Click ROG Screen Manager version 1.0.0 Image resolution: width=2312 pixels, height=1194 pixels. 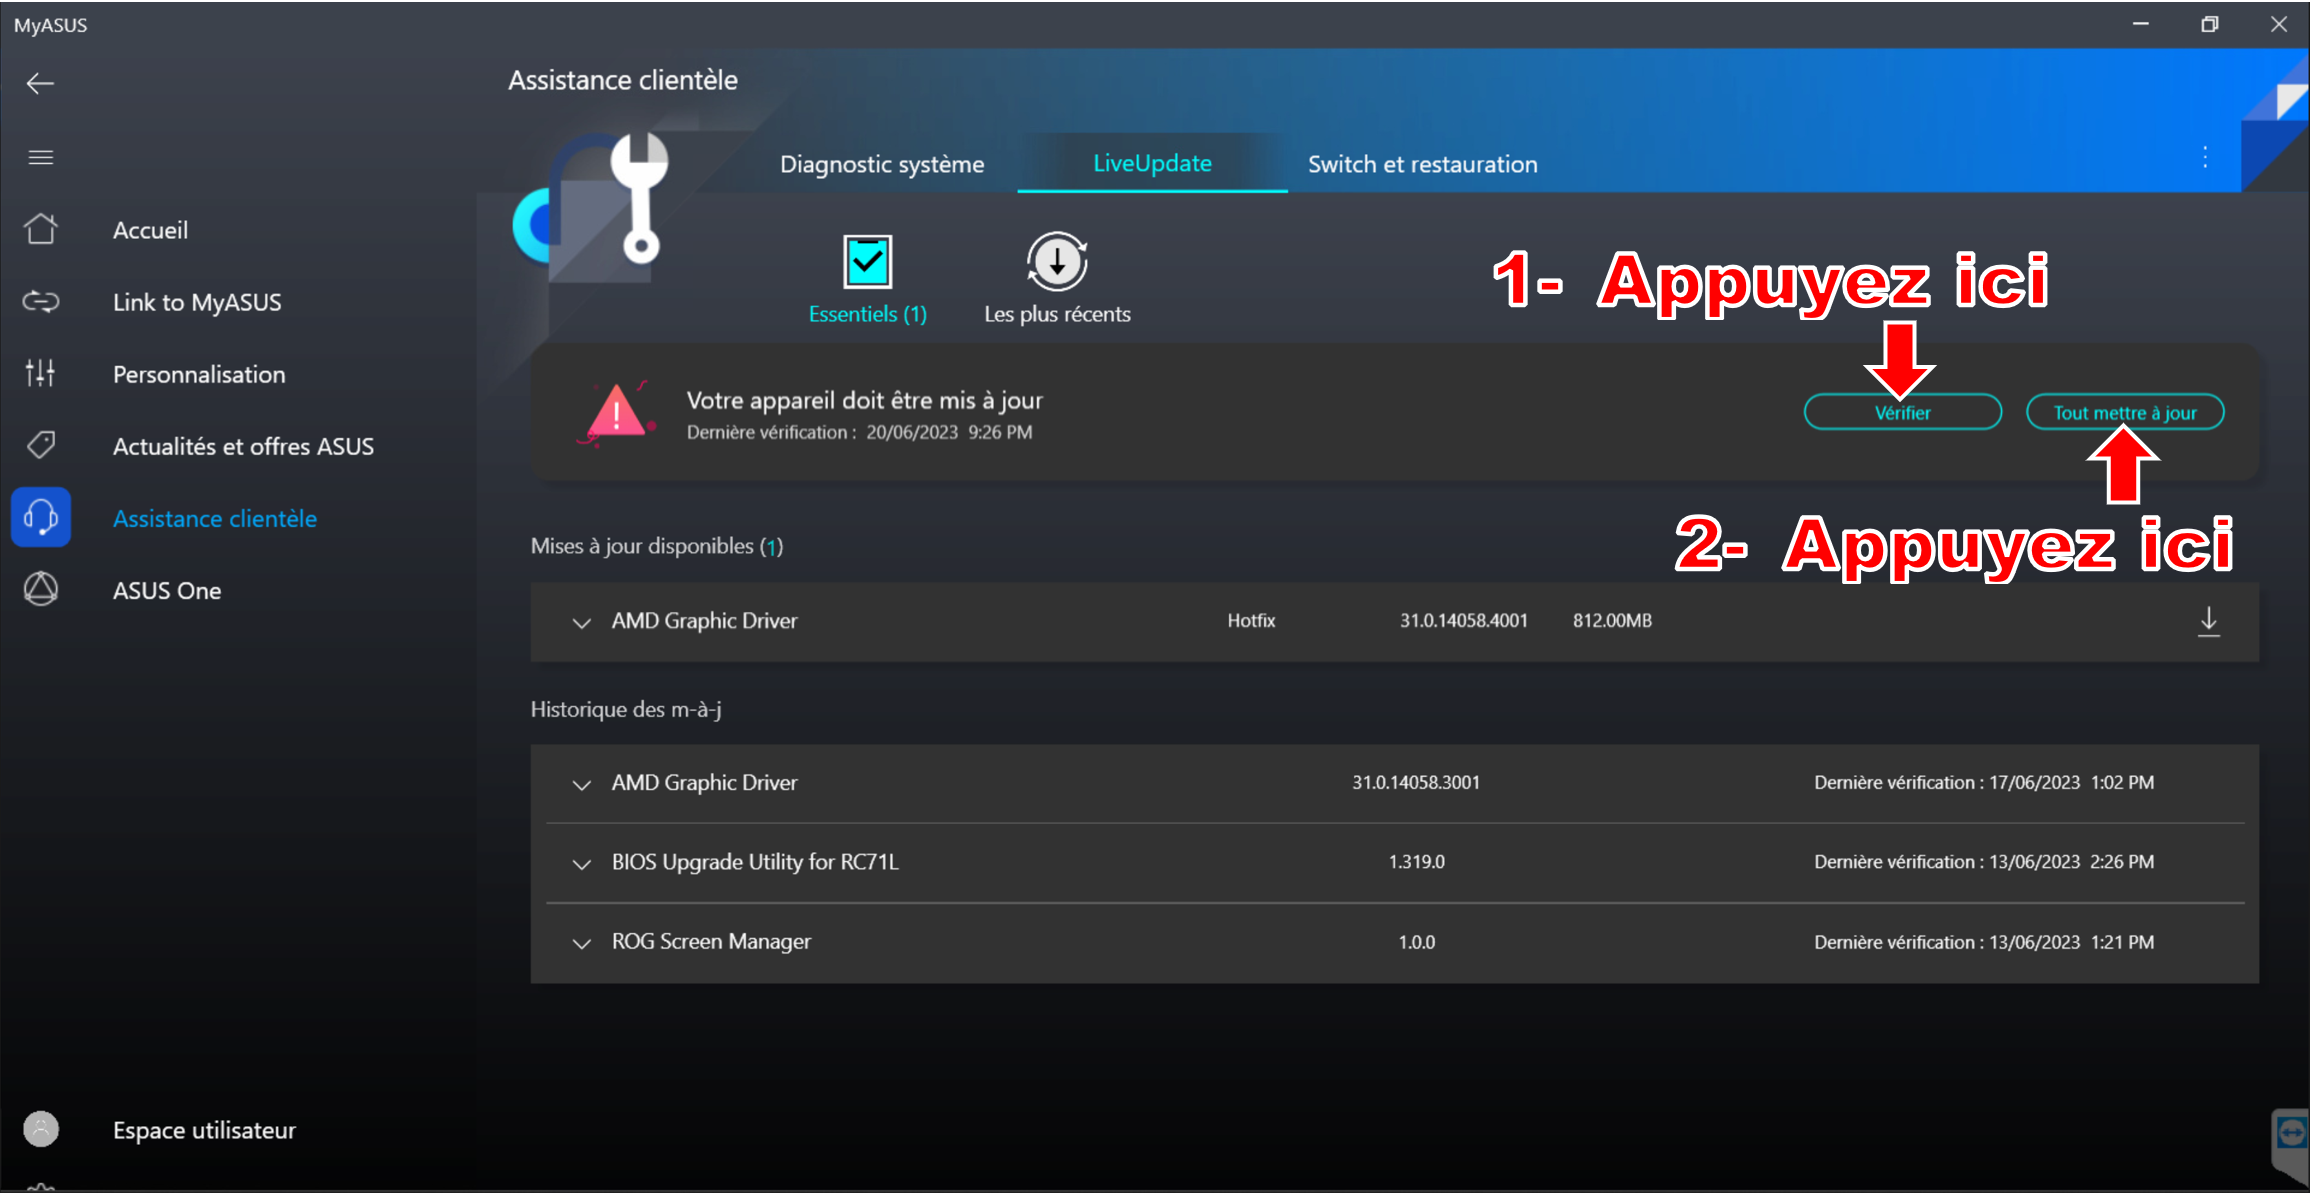(x=1416, y=942)
